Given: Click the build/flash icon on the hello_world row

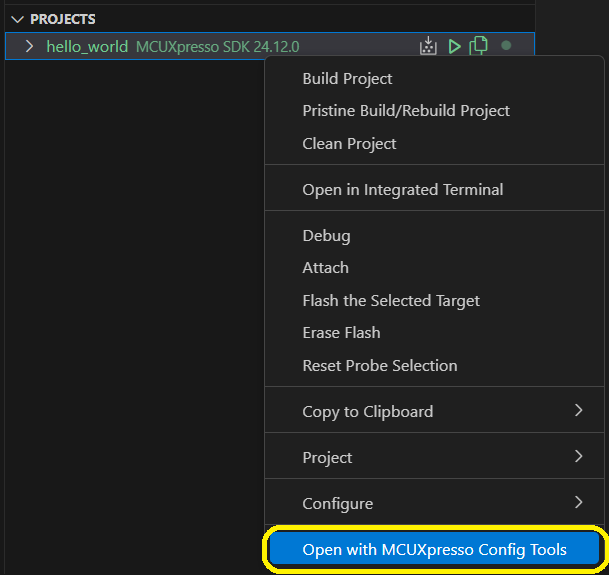Looking at the screenshot, I should point(428,46).
